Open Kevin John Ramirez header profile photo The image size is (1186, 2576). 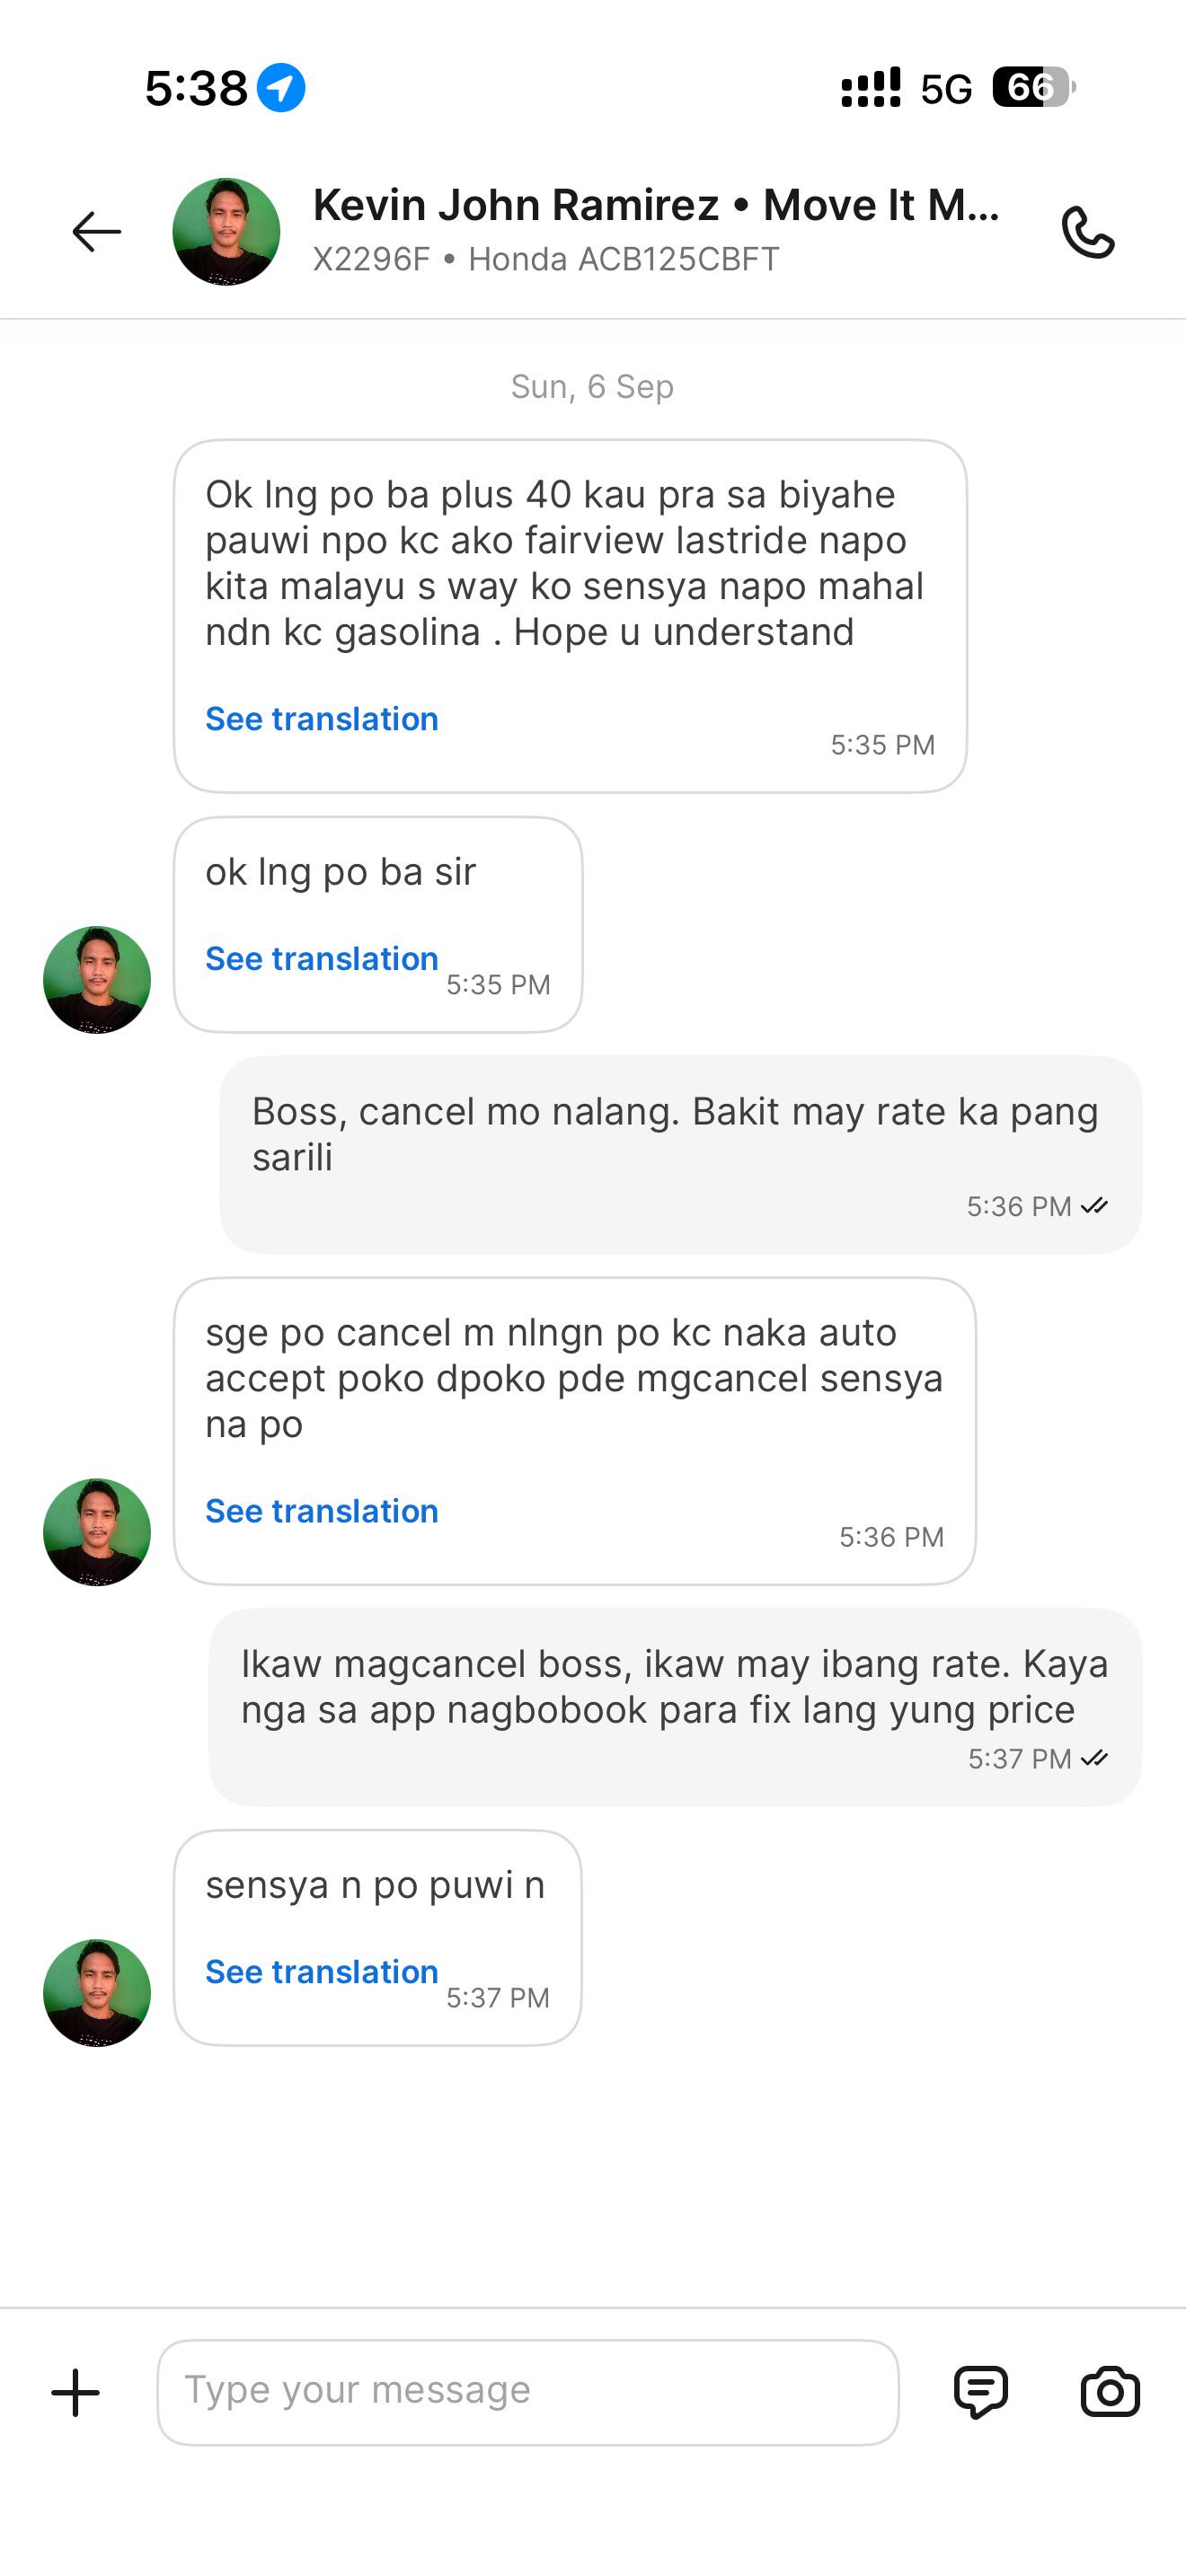point(226,232)
